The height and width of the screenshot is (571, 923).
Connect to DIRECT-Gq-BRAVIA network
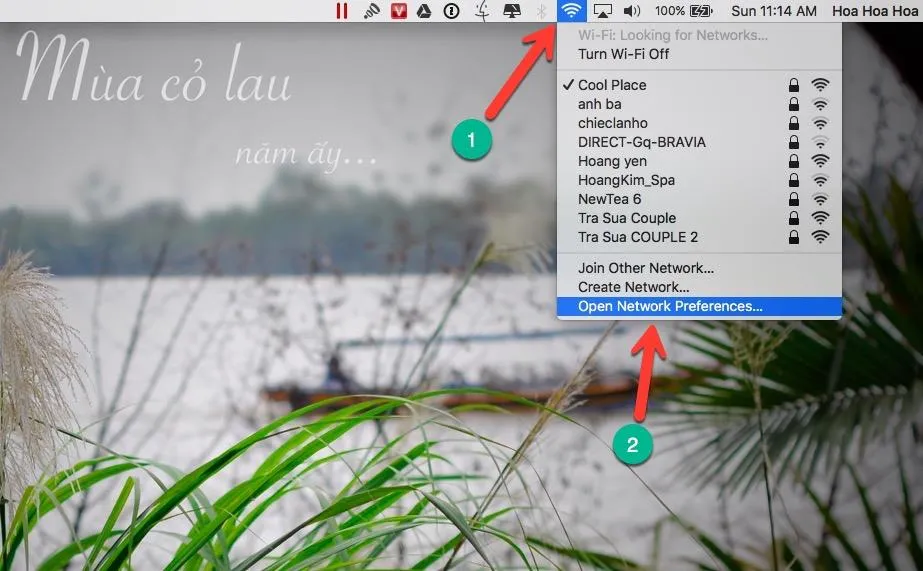click(x=699, y=142)
